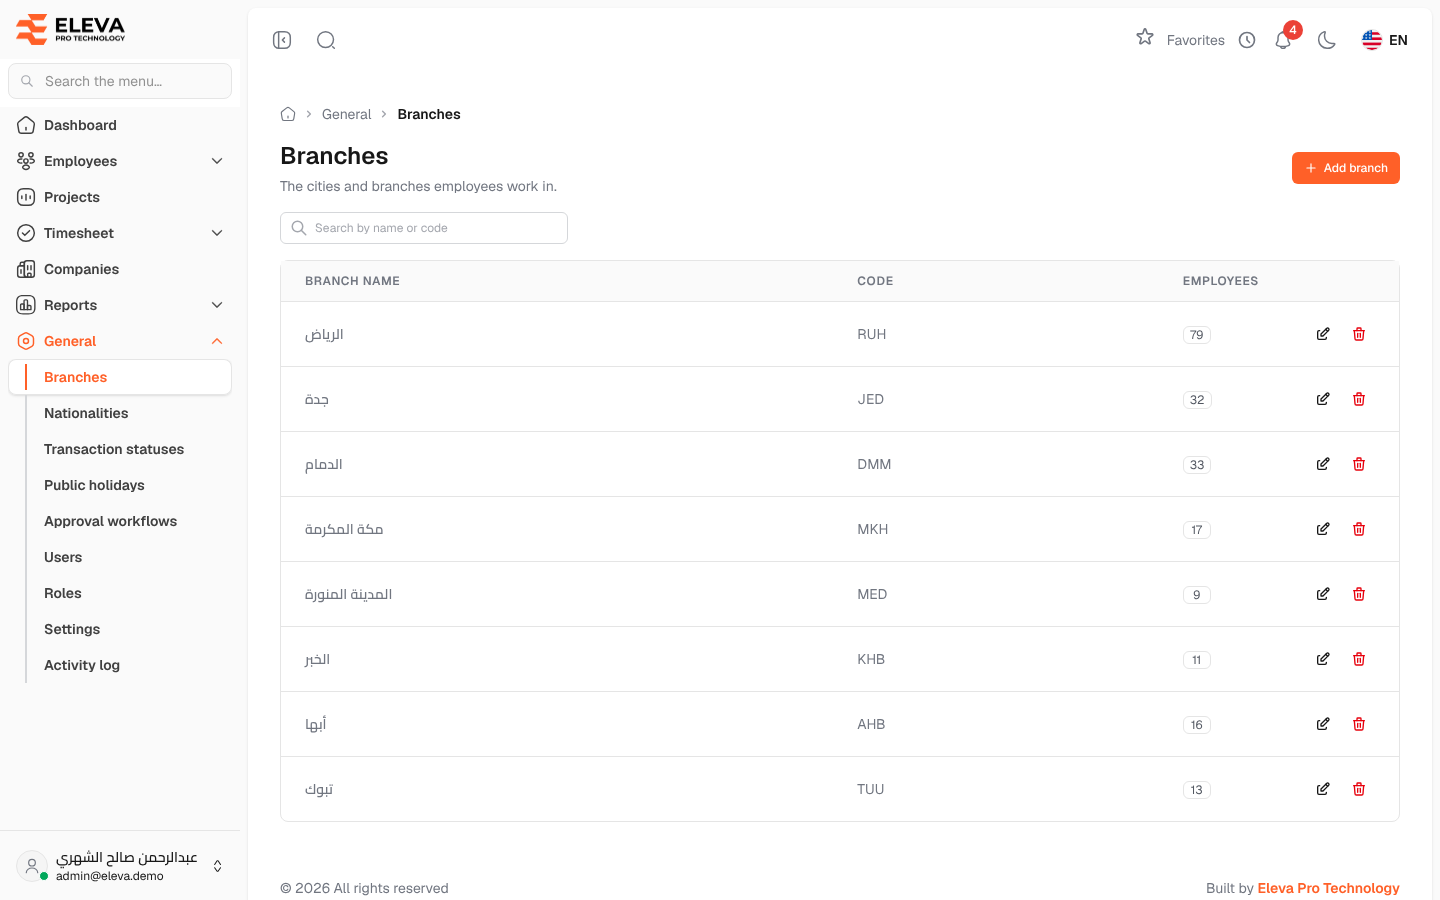
Task: Click the Add branch button
Action: click(x=1346, y=168)
